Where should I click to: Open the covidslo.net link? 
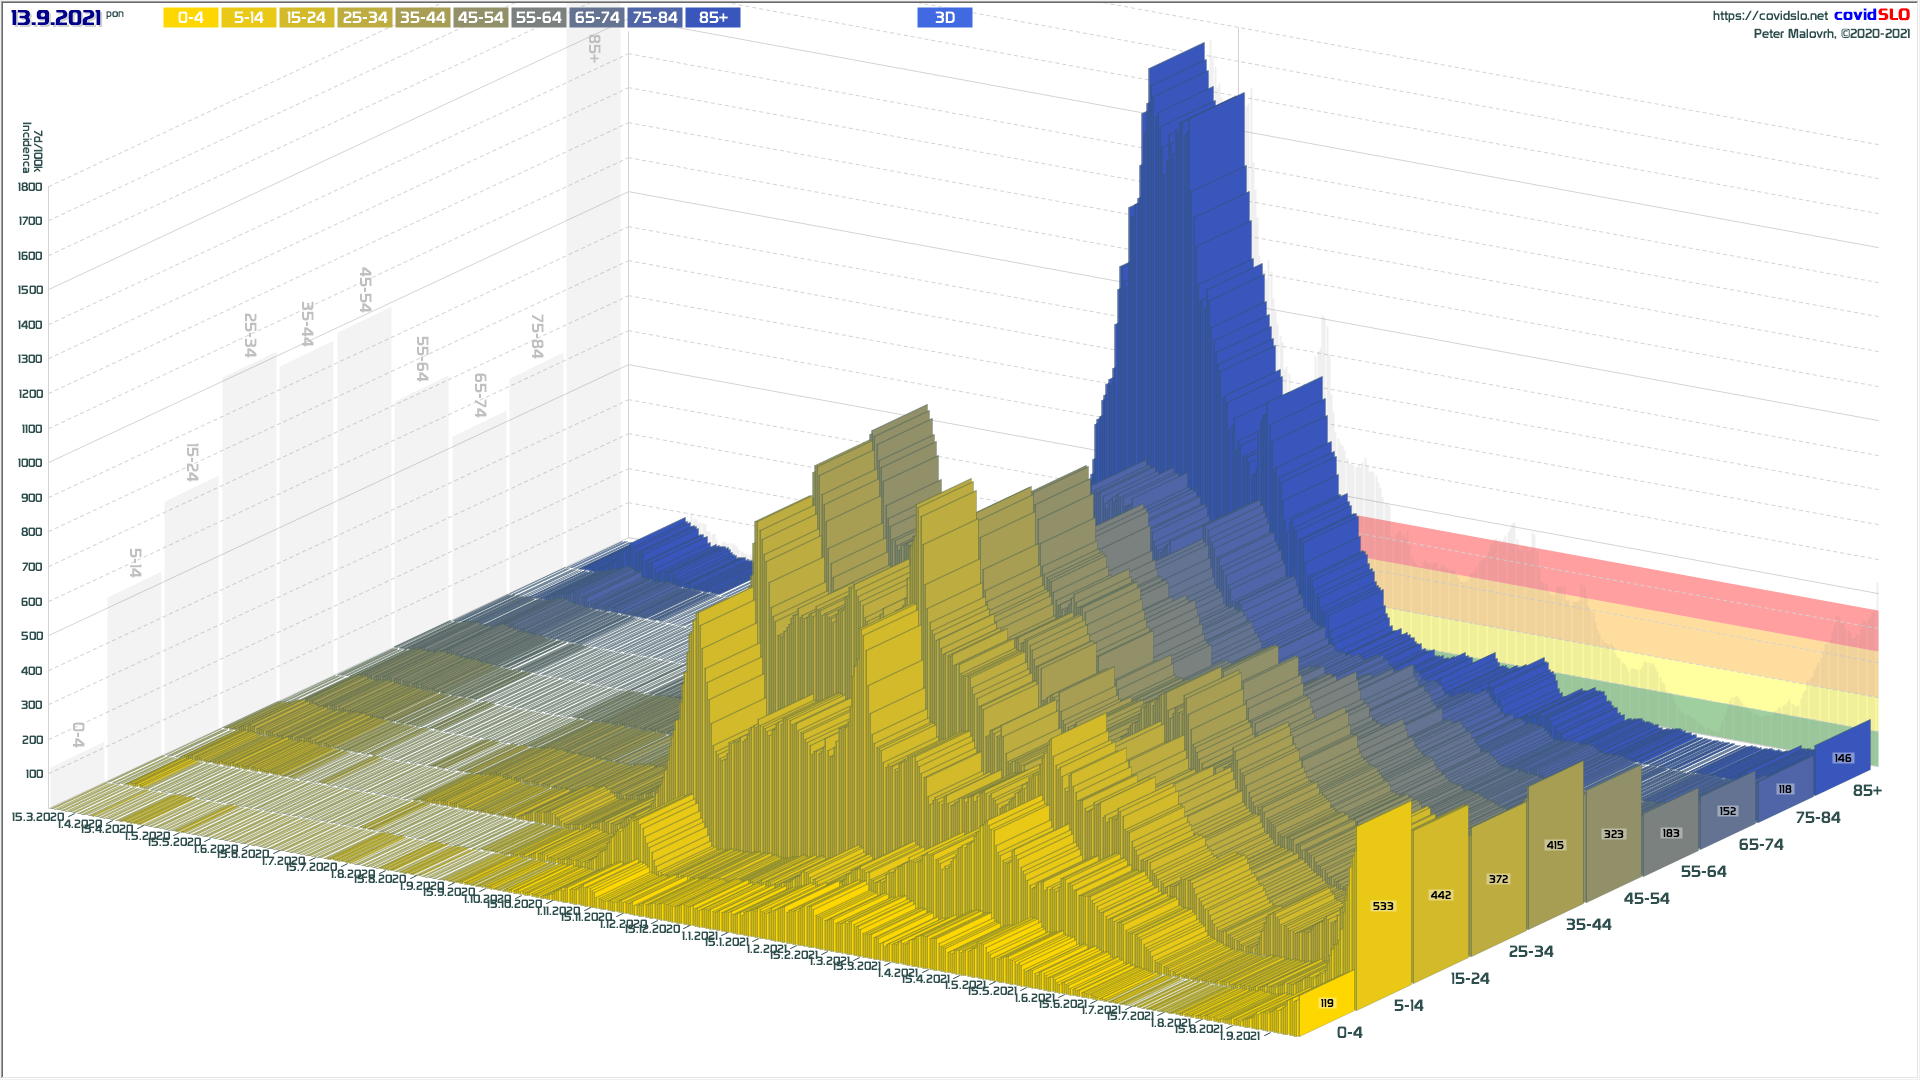point(1769,16)
